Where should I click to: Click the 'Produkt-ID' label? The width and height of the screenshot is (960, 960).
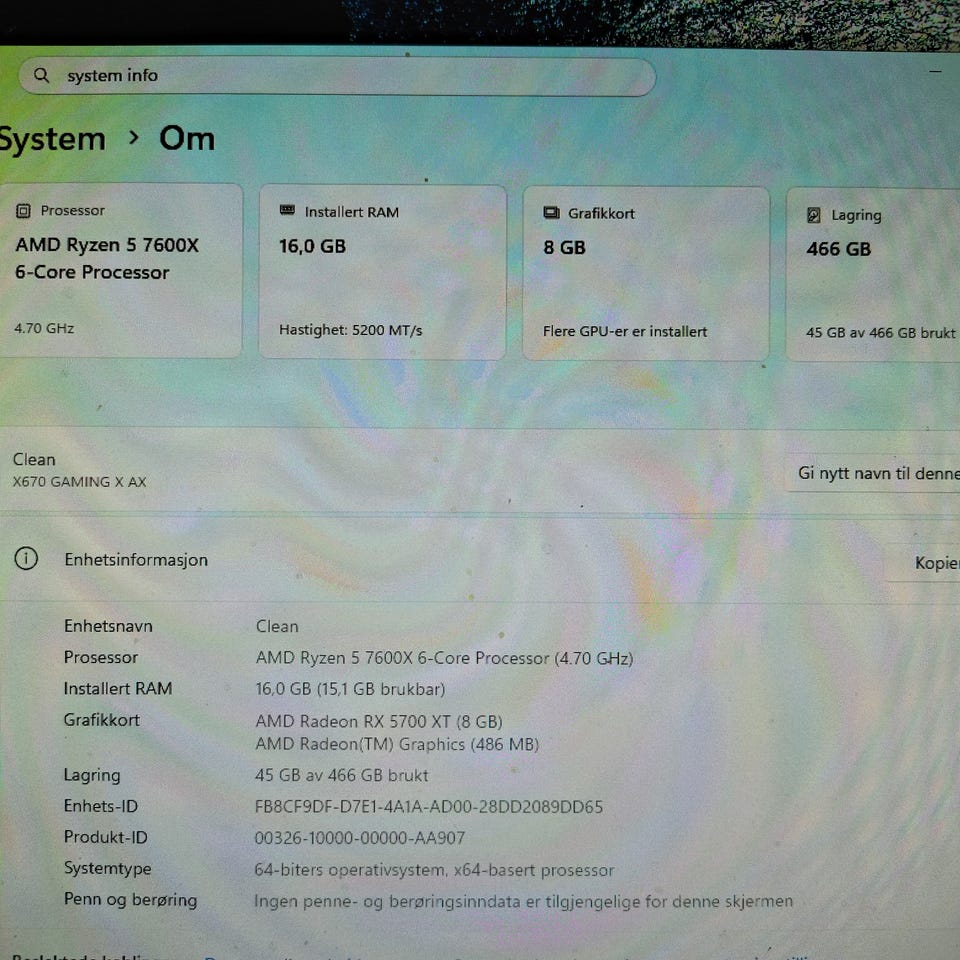105,837
